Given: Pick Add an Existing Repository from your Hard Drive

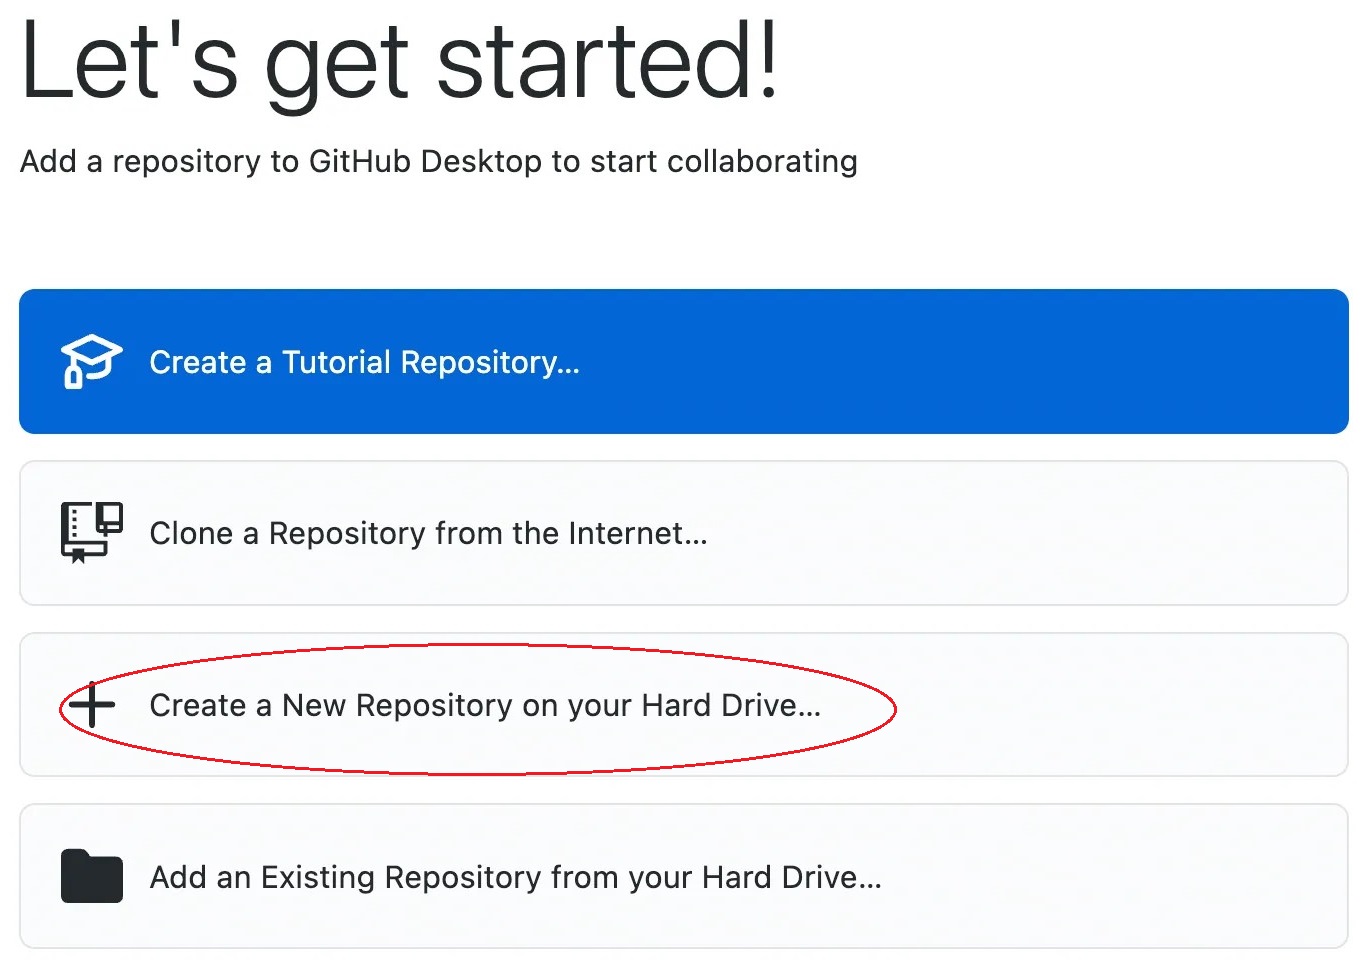Looking at the screenshot, I should pos(684,876).
